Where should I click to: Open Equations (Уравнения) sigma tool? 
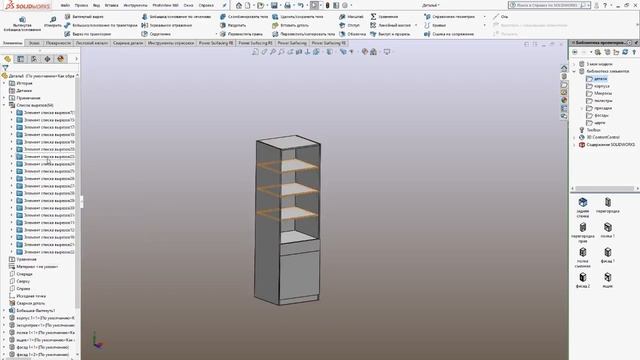tap(384, 17)
